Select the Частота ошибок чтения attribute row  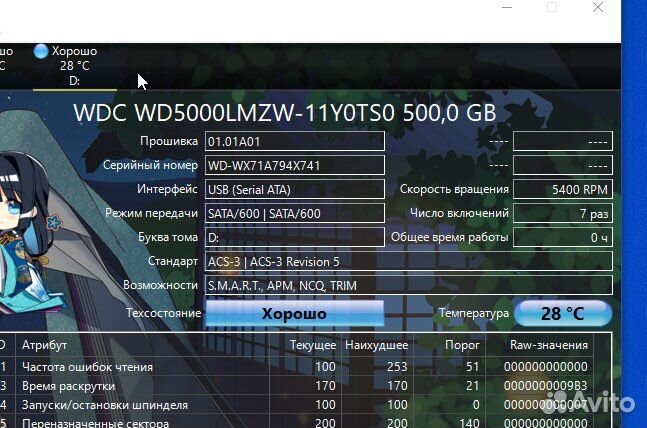297,367
